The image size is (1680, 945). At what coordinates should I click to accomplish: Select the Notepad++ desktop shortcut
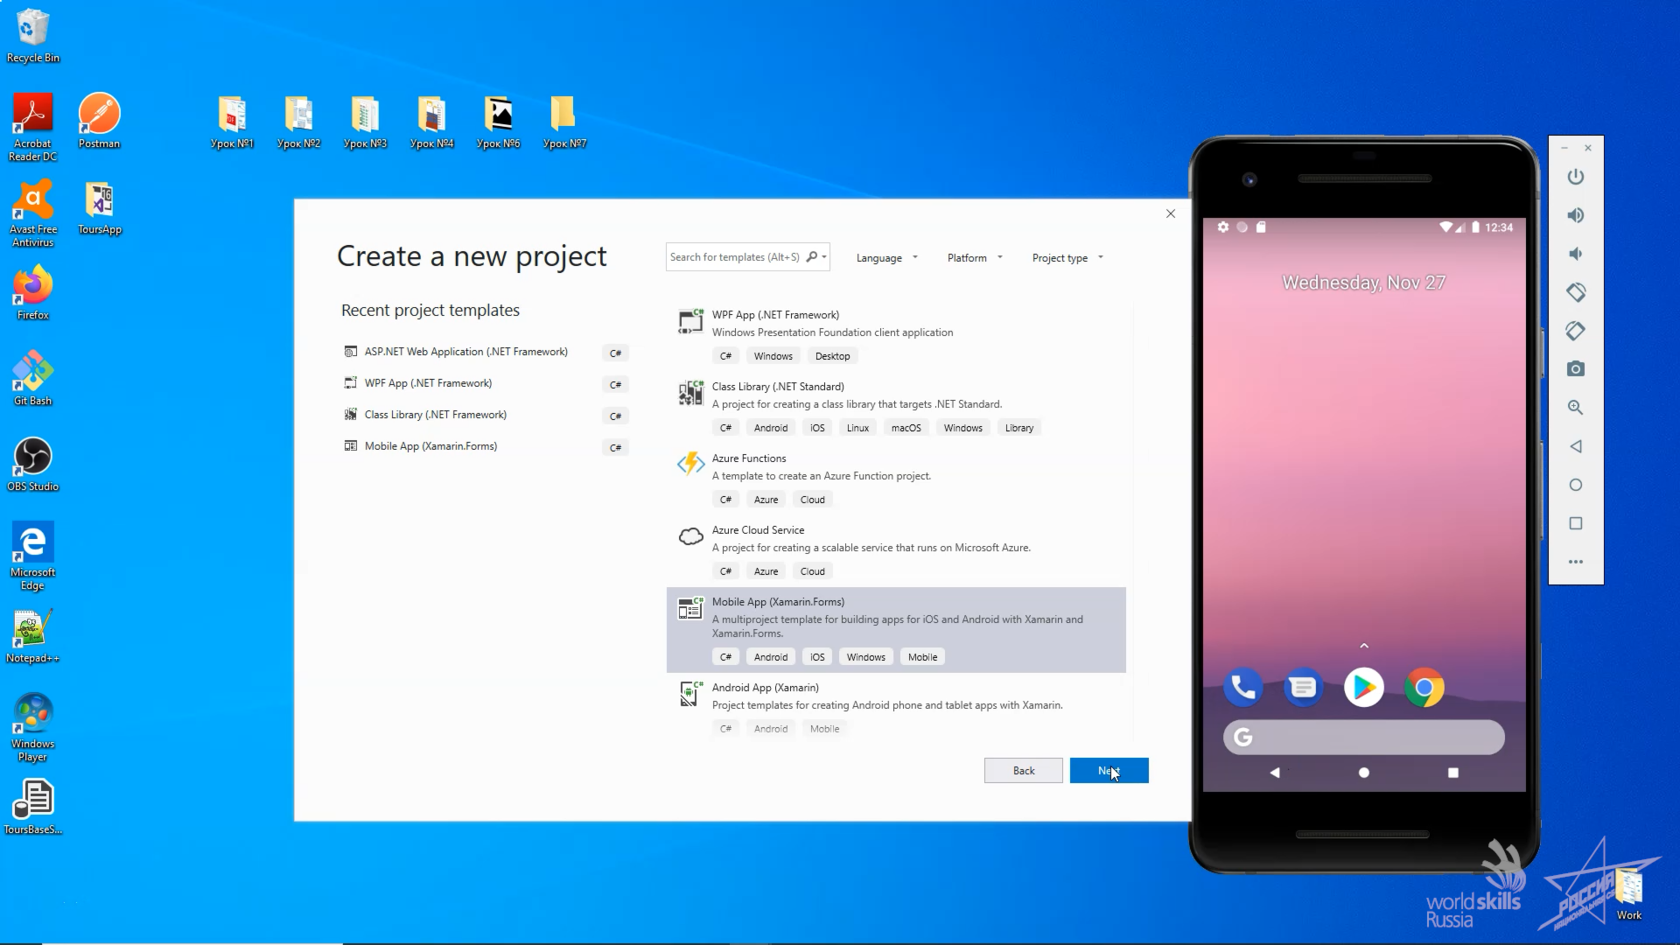point(32,636)
